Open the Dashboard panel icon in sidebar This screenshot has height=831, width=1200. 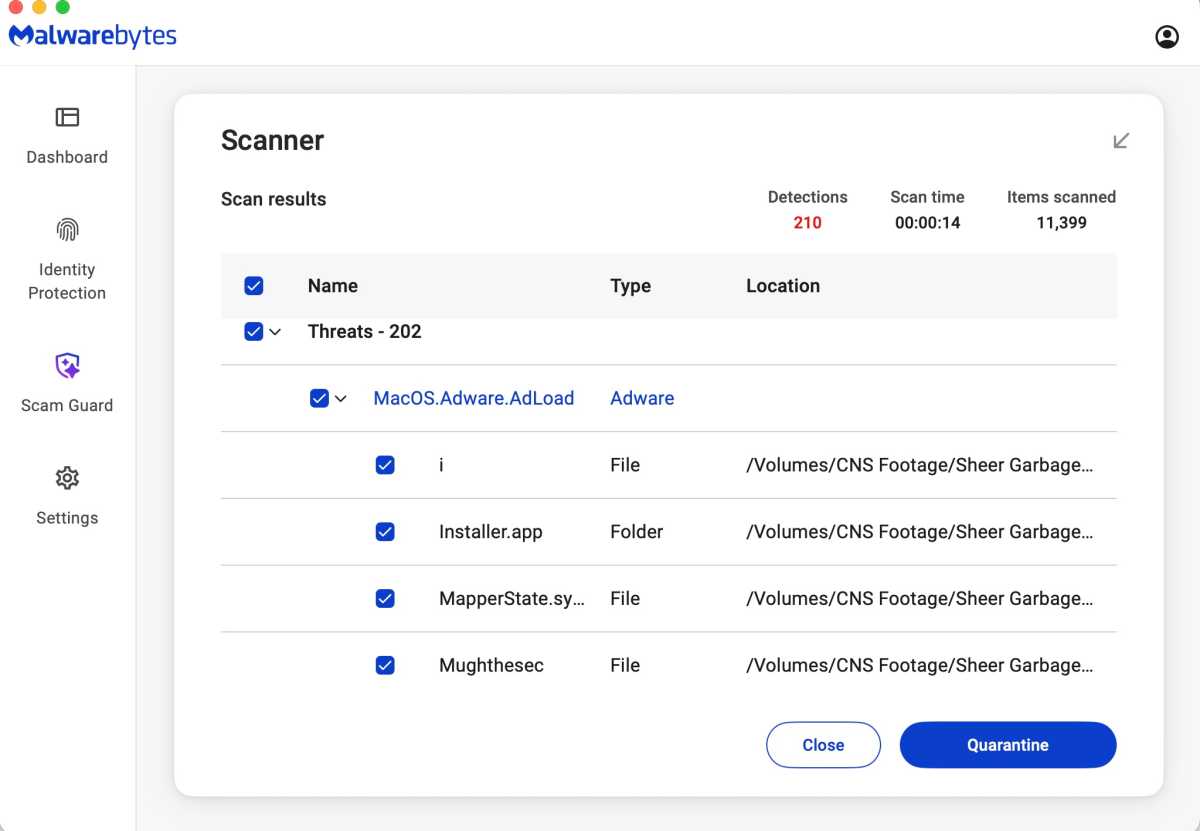67,117
